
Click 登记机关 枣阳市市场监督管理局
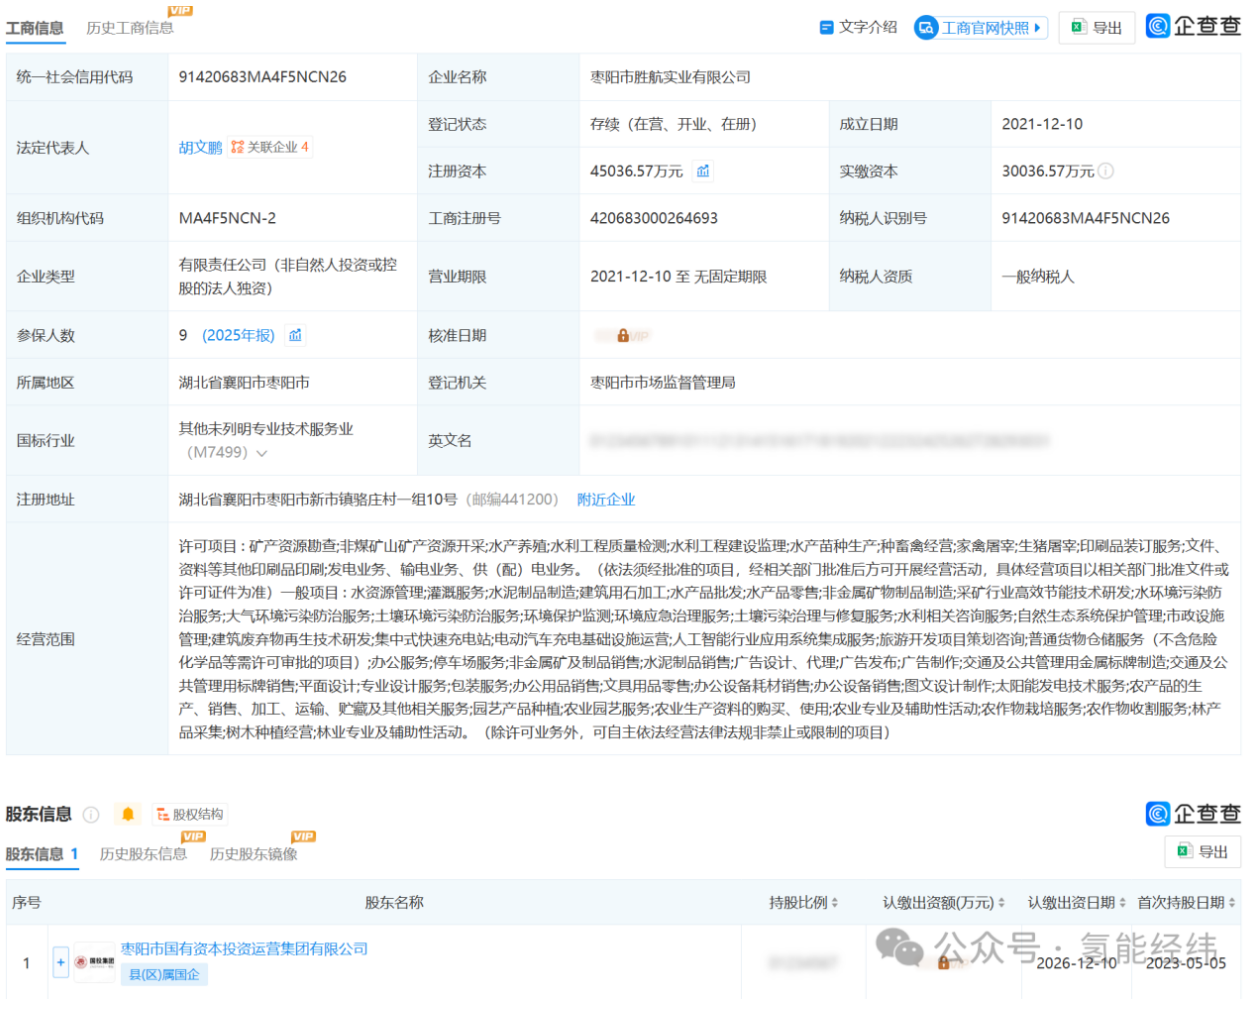[663, 382]
